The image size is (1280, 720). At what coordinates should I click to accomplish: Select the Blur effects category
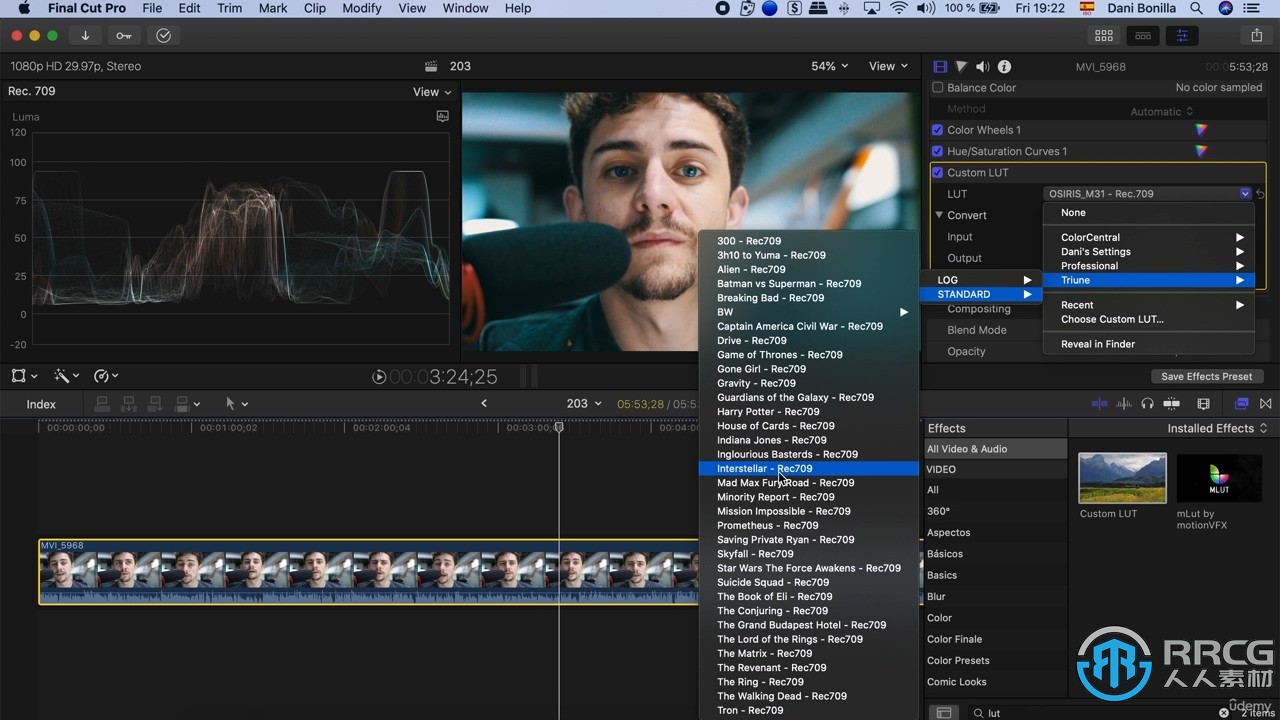pyautogui.click(x=995, y=597)
